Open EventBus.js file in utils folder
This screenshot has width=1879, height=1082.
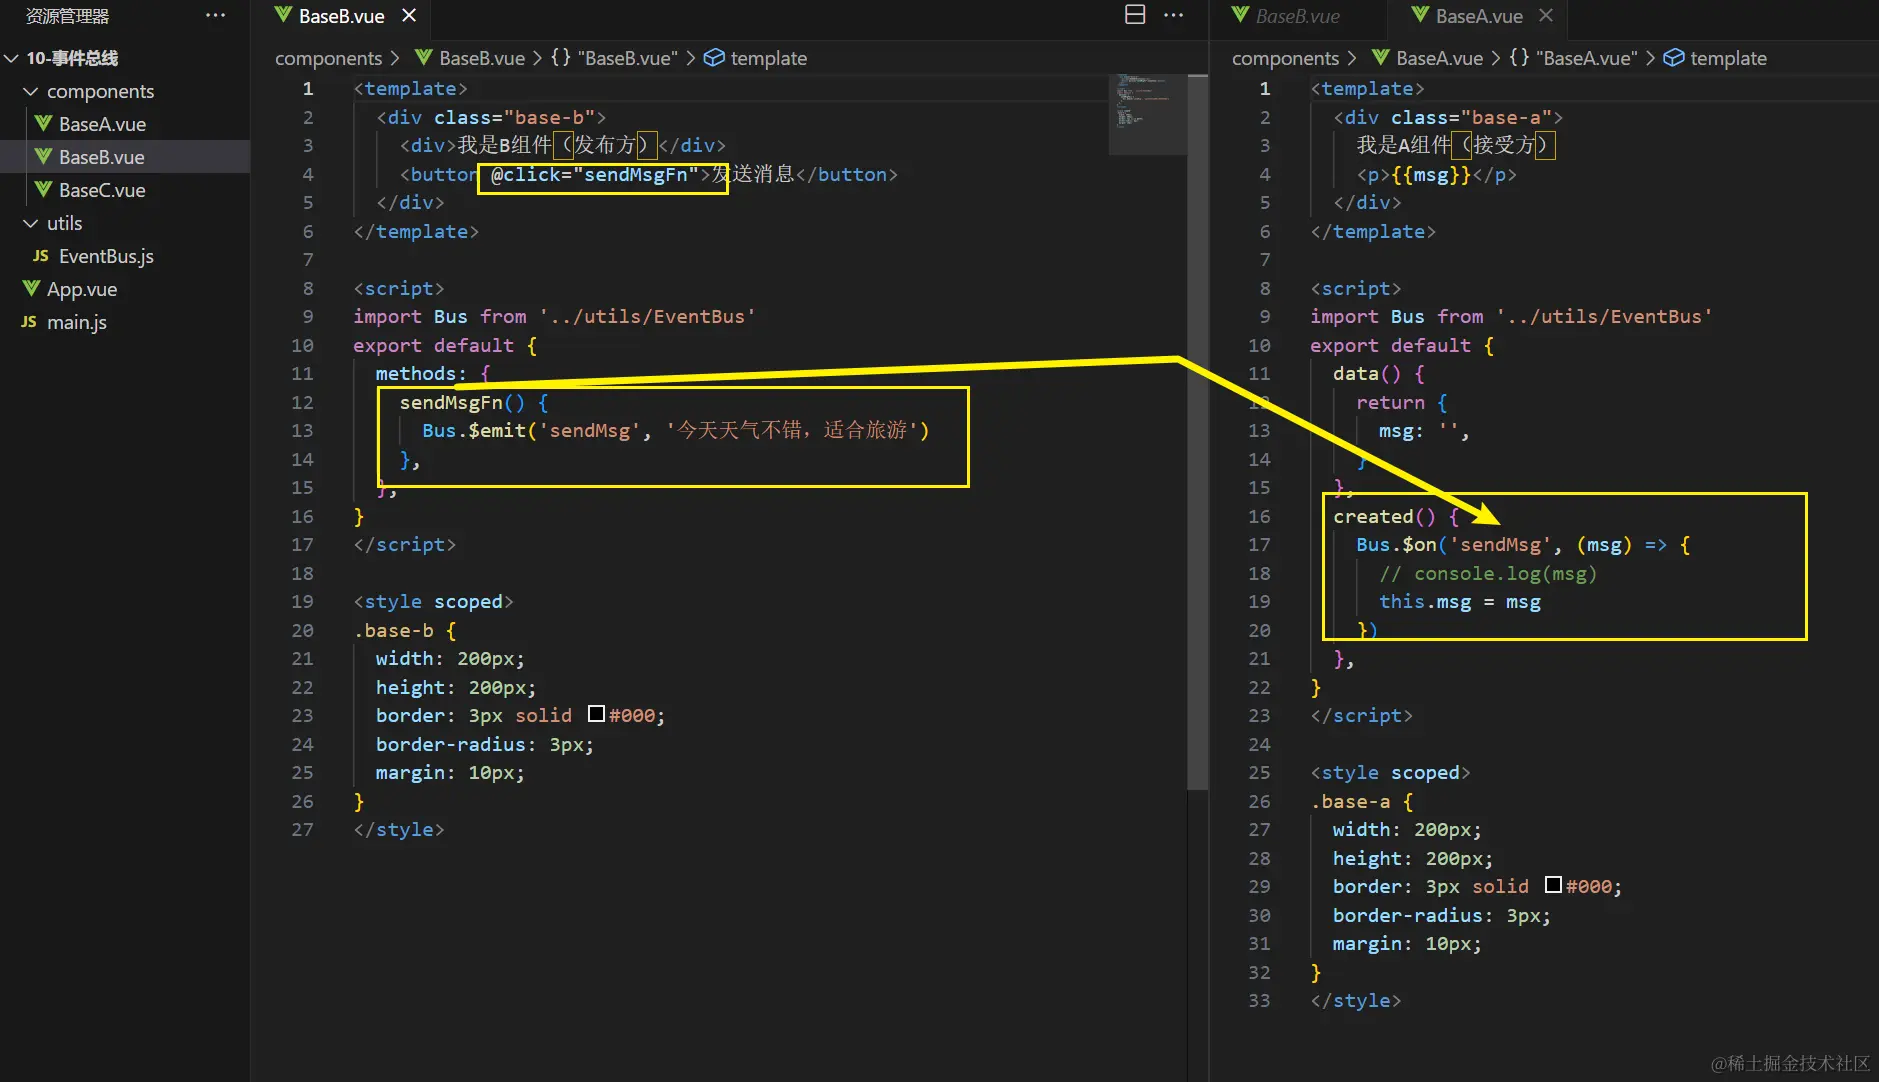(106, 256)
